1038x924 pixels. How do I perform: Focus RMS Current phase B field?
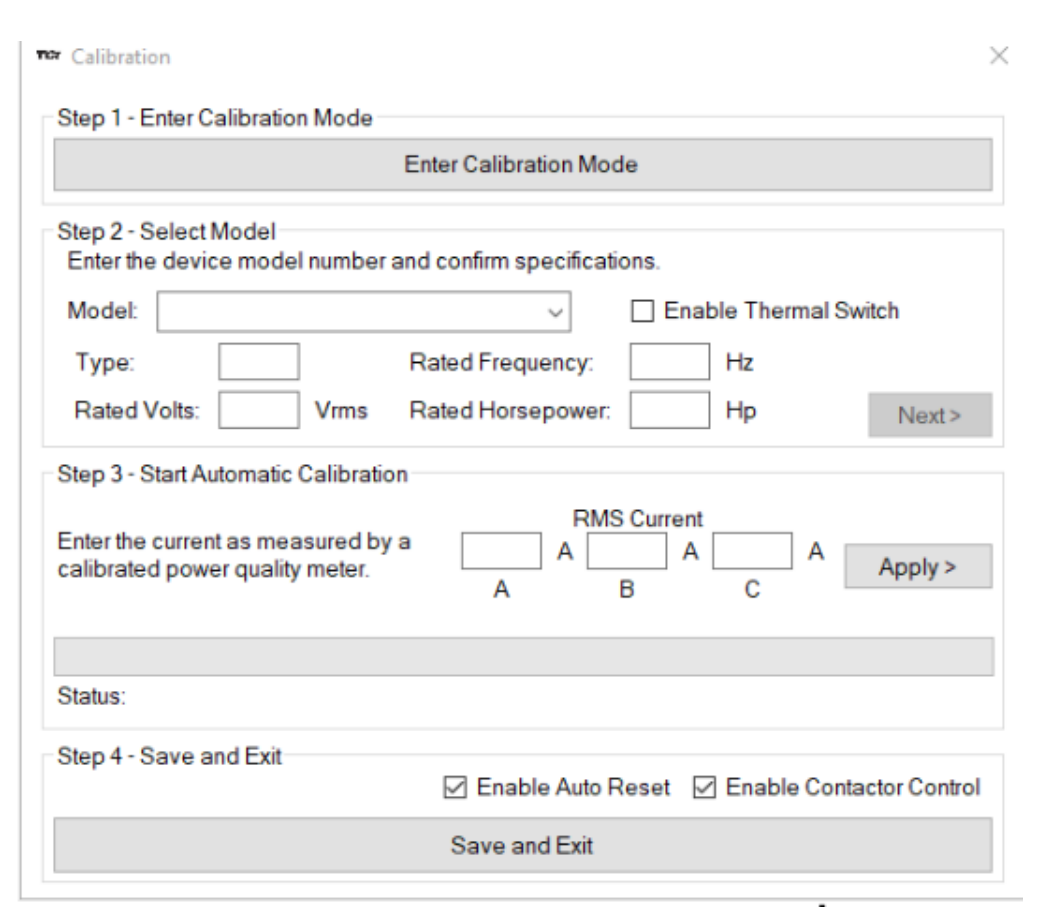click(x=626, y=551)
